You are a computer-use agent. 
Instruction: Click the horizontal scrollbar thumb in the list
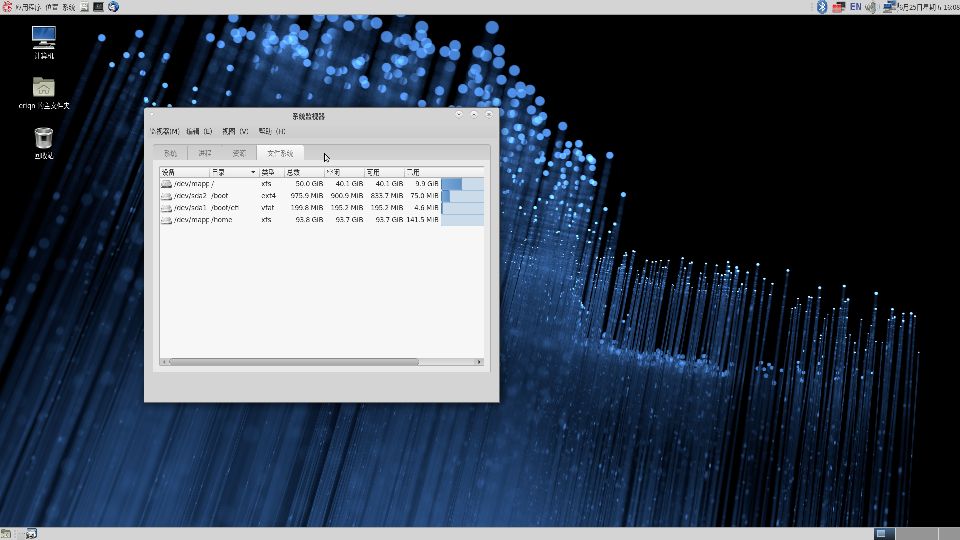[x=293, y=362]
